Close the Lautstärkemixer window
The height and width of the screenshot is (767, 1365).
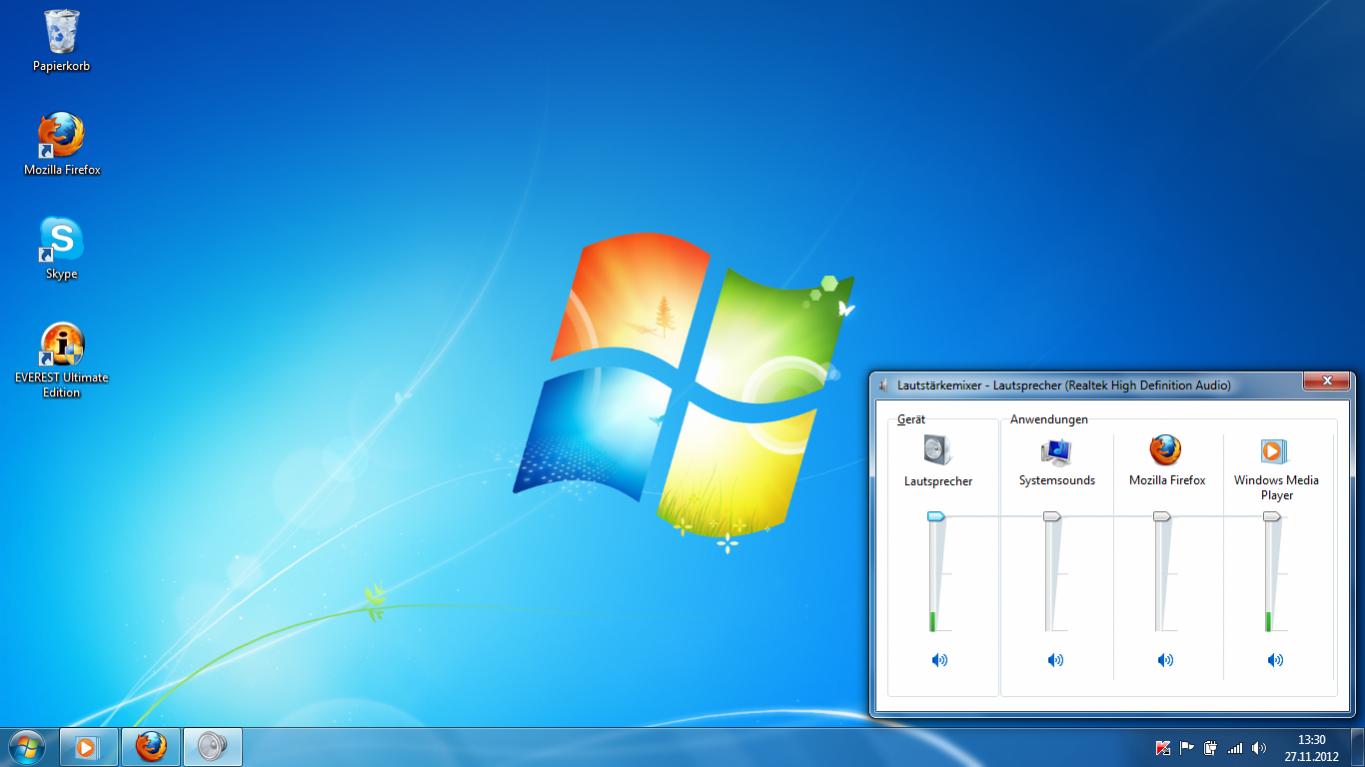[x=1327, y=381]
